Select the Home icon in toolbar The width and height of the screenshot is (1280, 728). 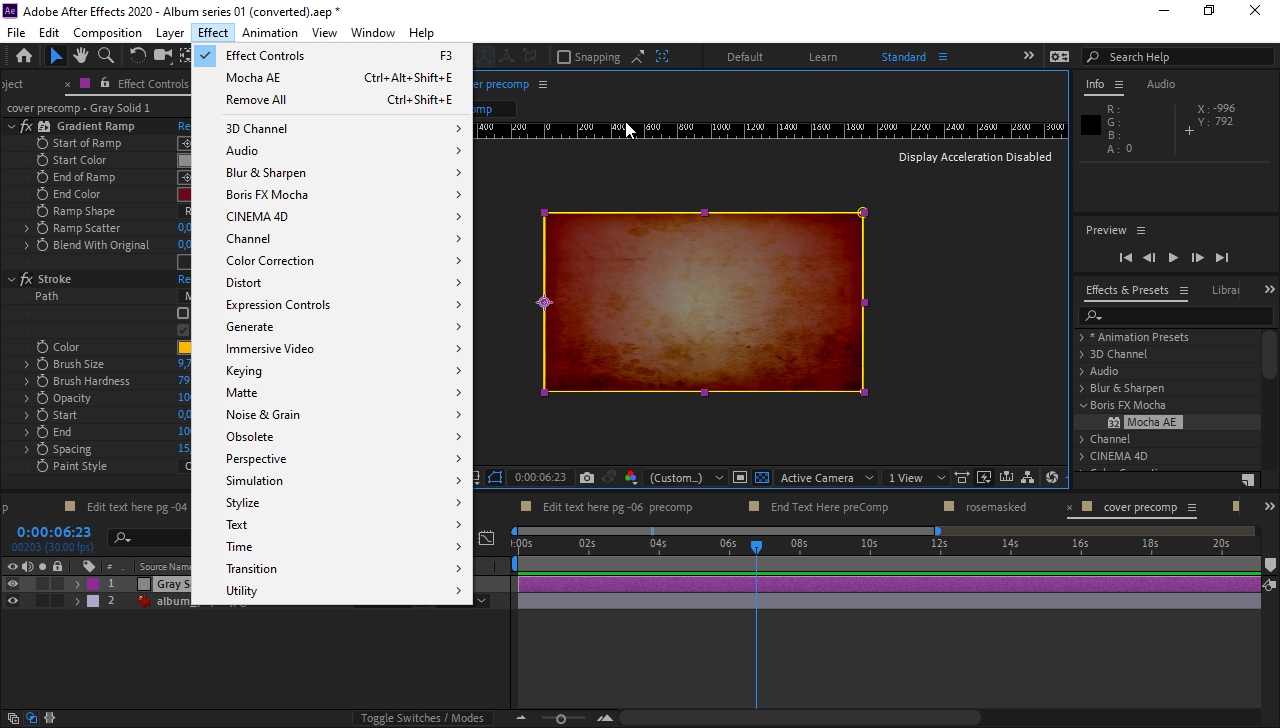coord(24,56)
